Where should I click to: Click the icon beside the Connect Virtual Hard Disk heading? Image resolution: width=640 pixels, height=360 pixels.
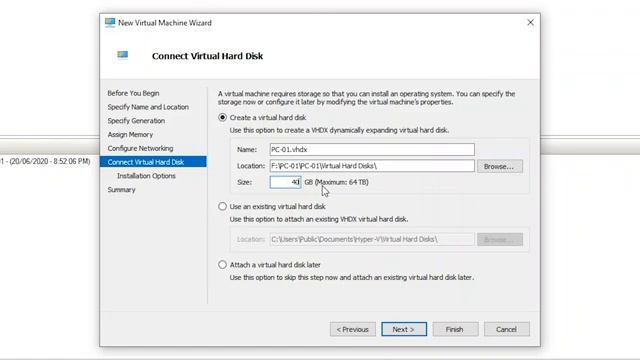click(122, 55)
